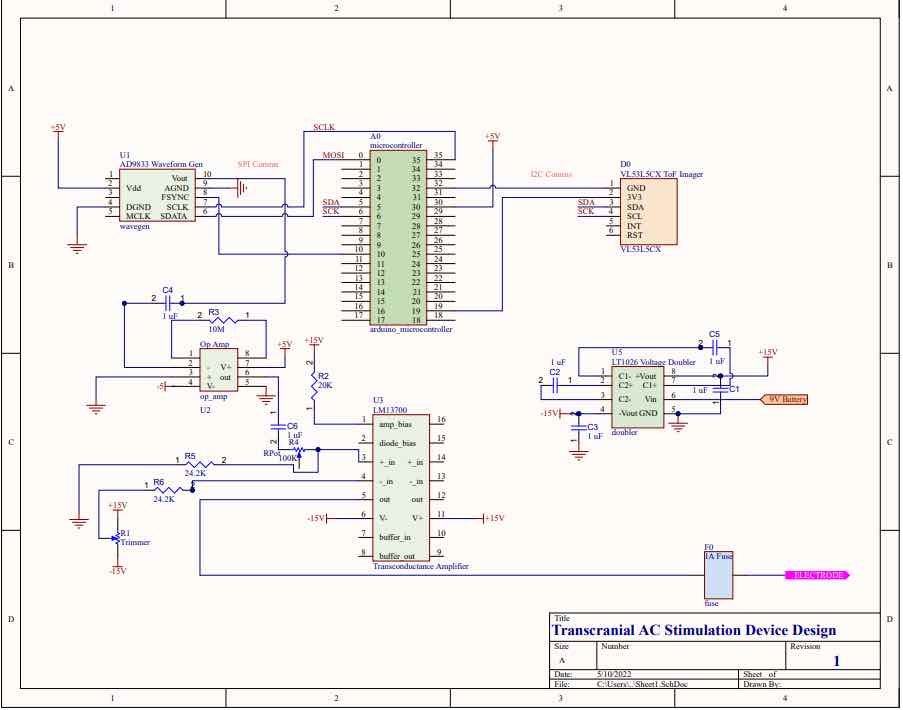Select the 9V Battery port symbol
This screenshot has width=903, height=710.
point(784,399)
